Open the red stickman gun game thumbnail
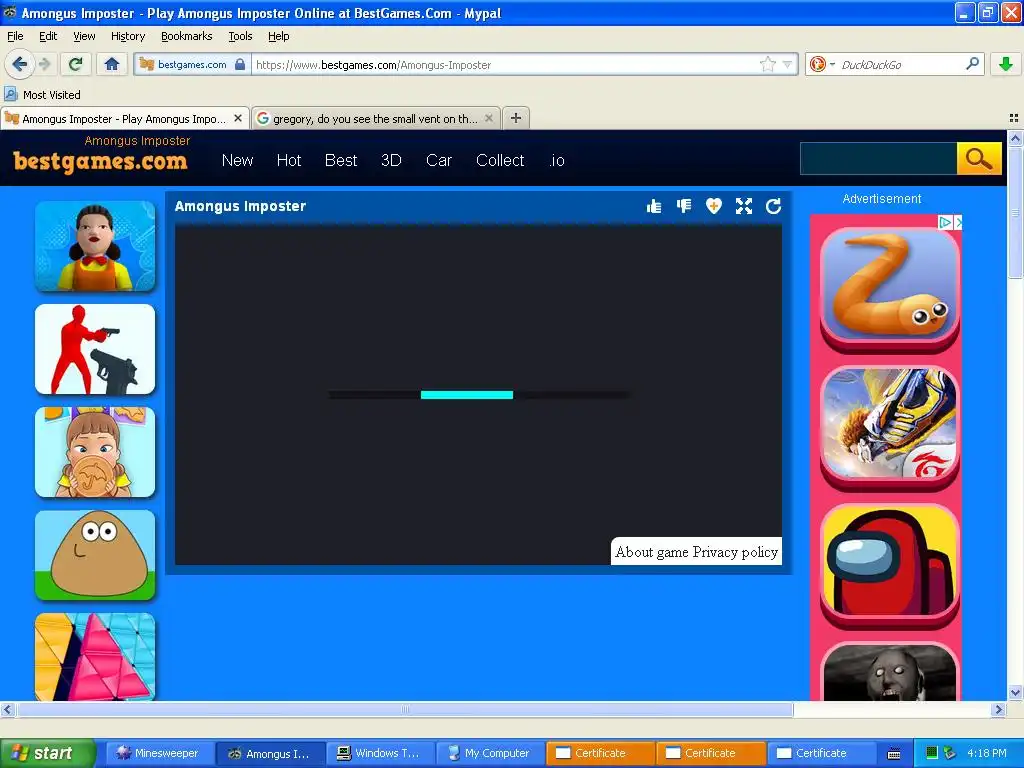Screen dimensions: 1024x768 [x=95, y=349]
